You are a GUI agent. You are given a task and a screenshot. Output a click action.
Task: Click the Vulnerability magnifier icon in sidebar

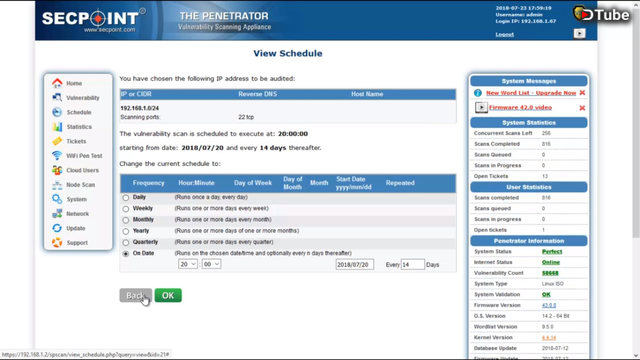(x=57, y=98)
